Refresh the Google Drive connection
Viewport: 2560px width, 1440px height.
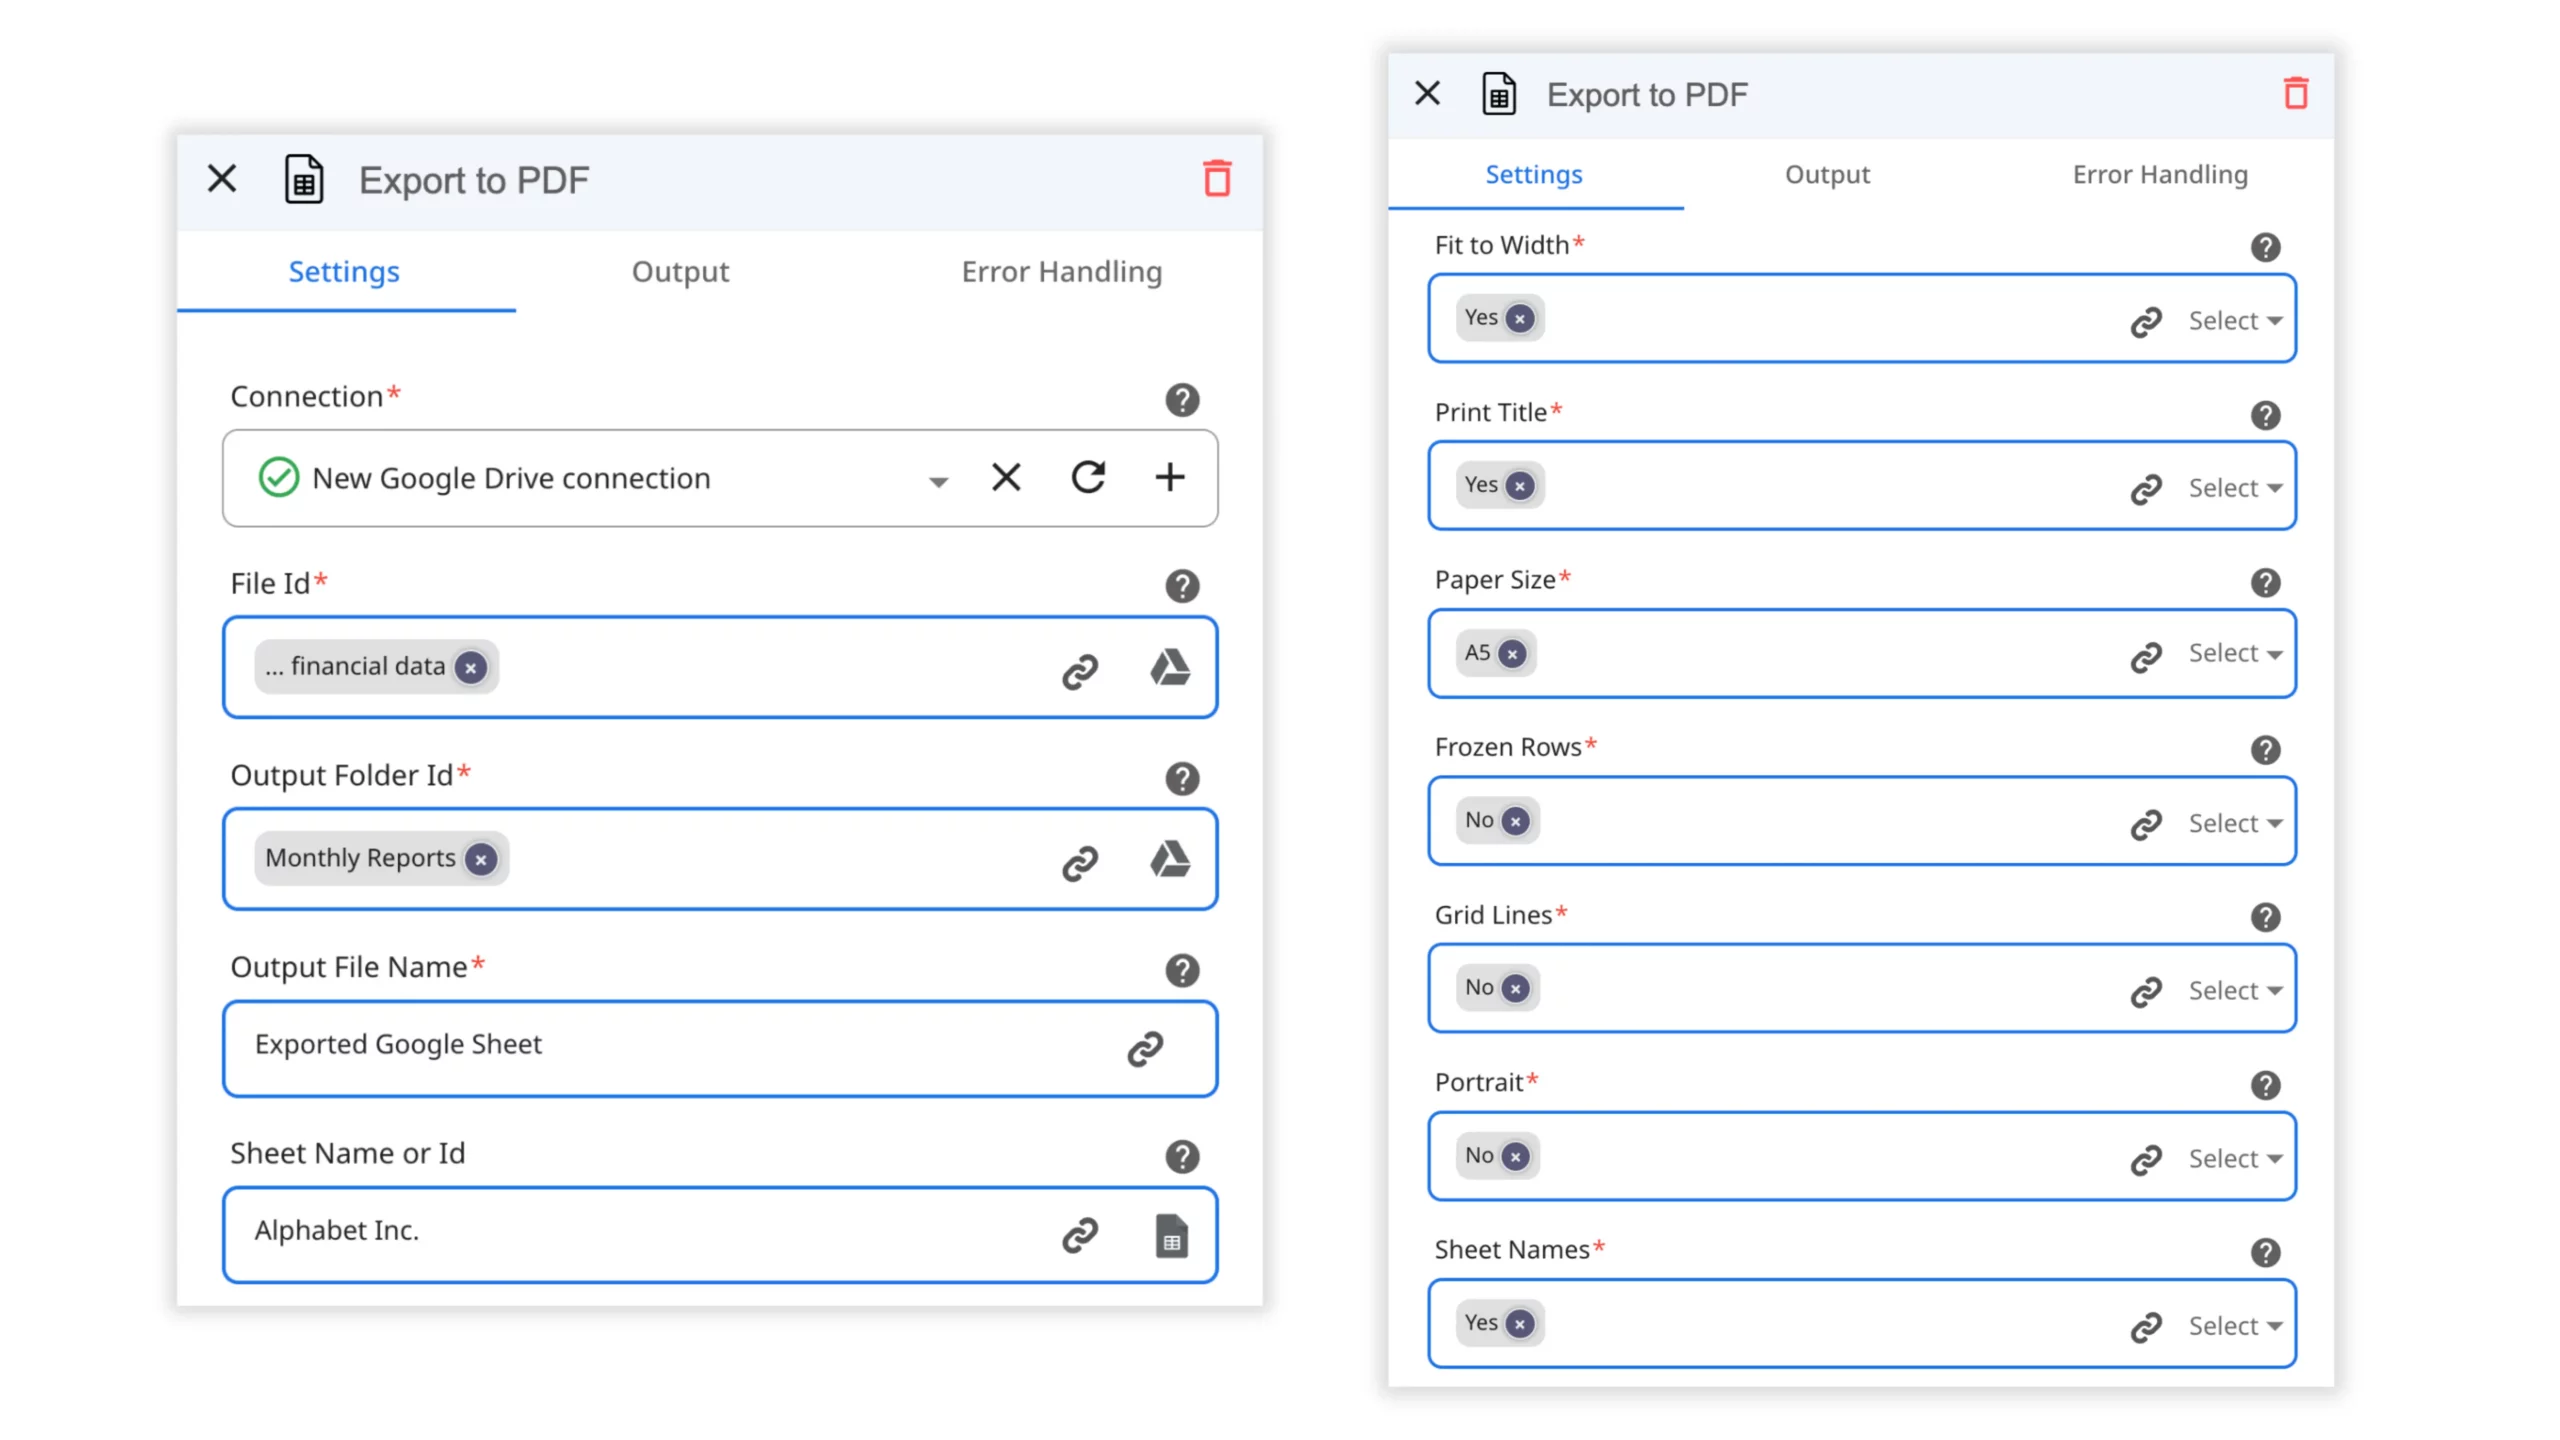[1088, 477]
